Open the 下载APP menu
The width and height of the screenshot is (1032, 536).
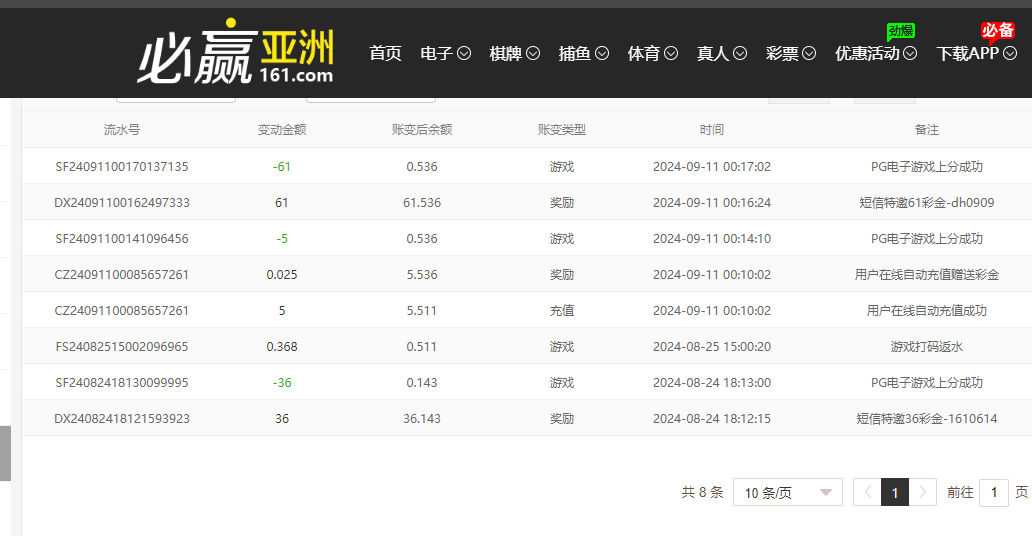pos(976,54)
